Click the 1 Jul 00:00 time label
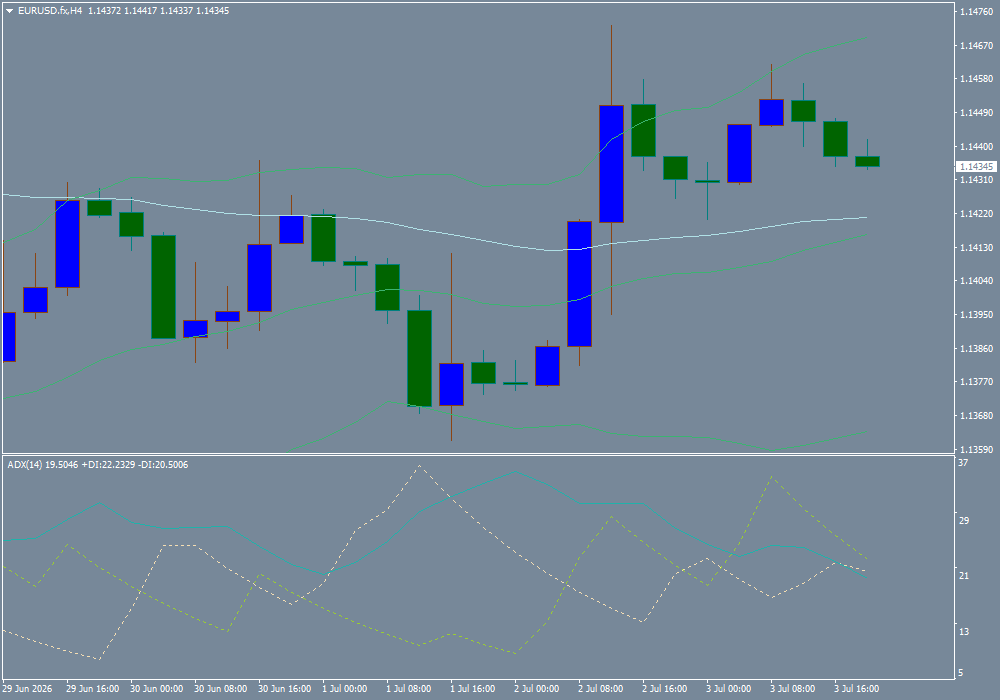 [x=344, y=689]
